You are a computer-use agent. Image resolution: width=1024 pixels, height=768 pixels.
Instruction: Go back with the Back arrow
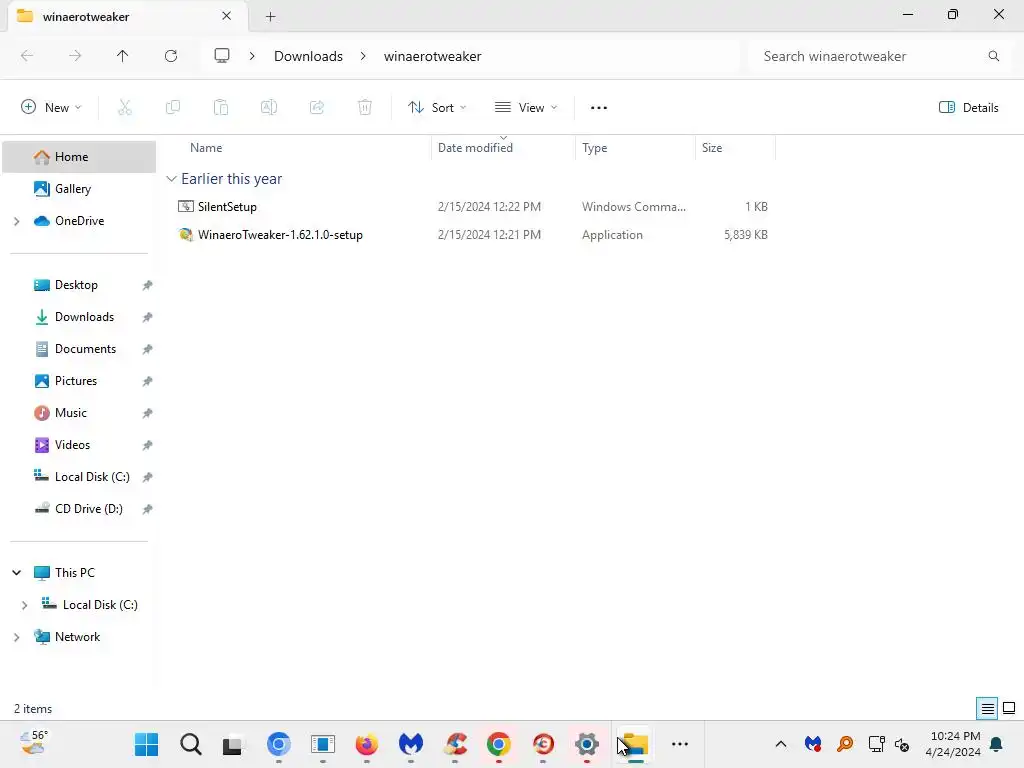(x=27, y=56)
